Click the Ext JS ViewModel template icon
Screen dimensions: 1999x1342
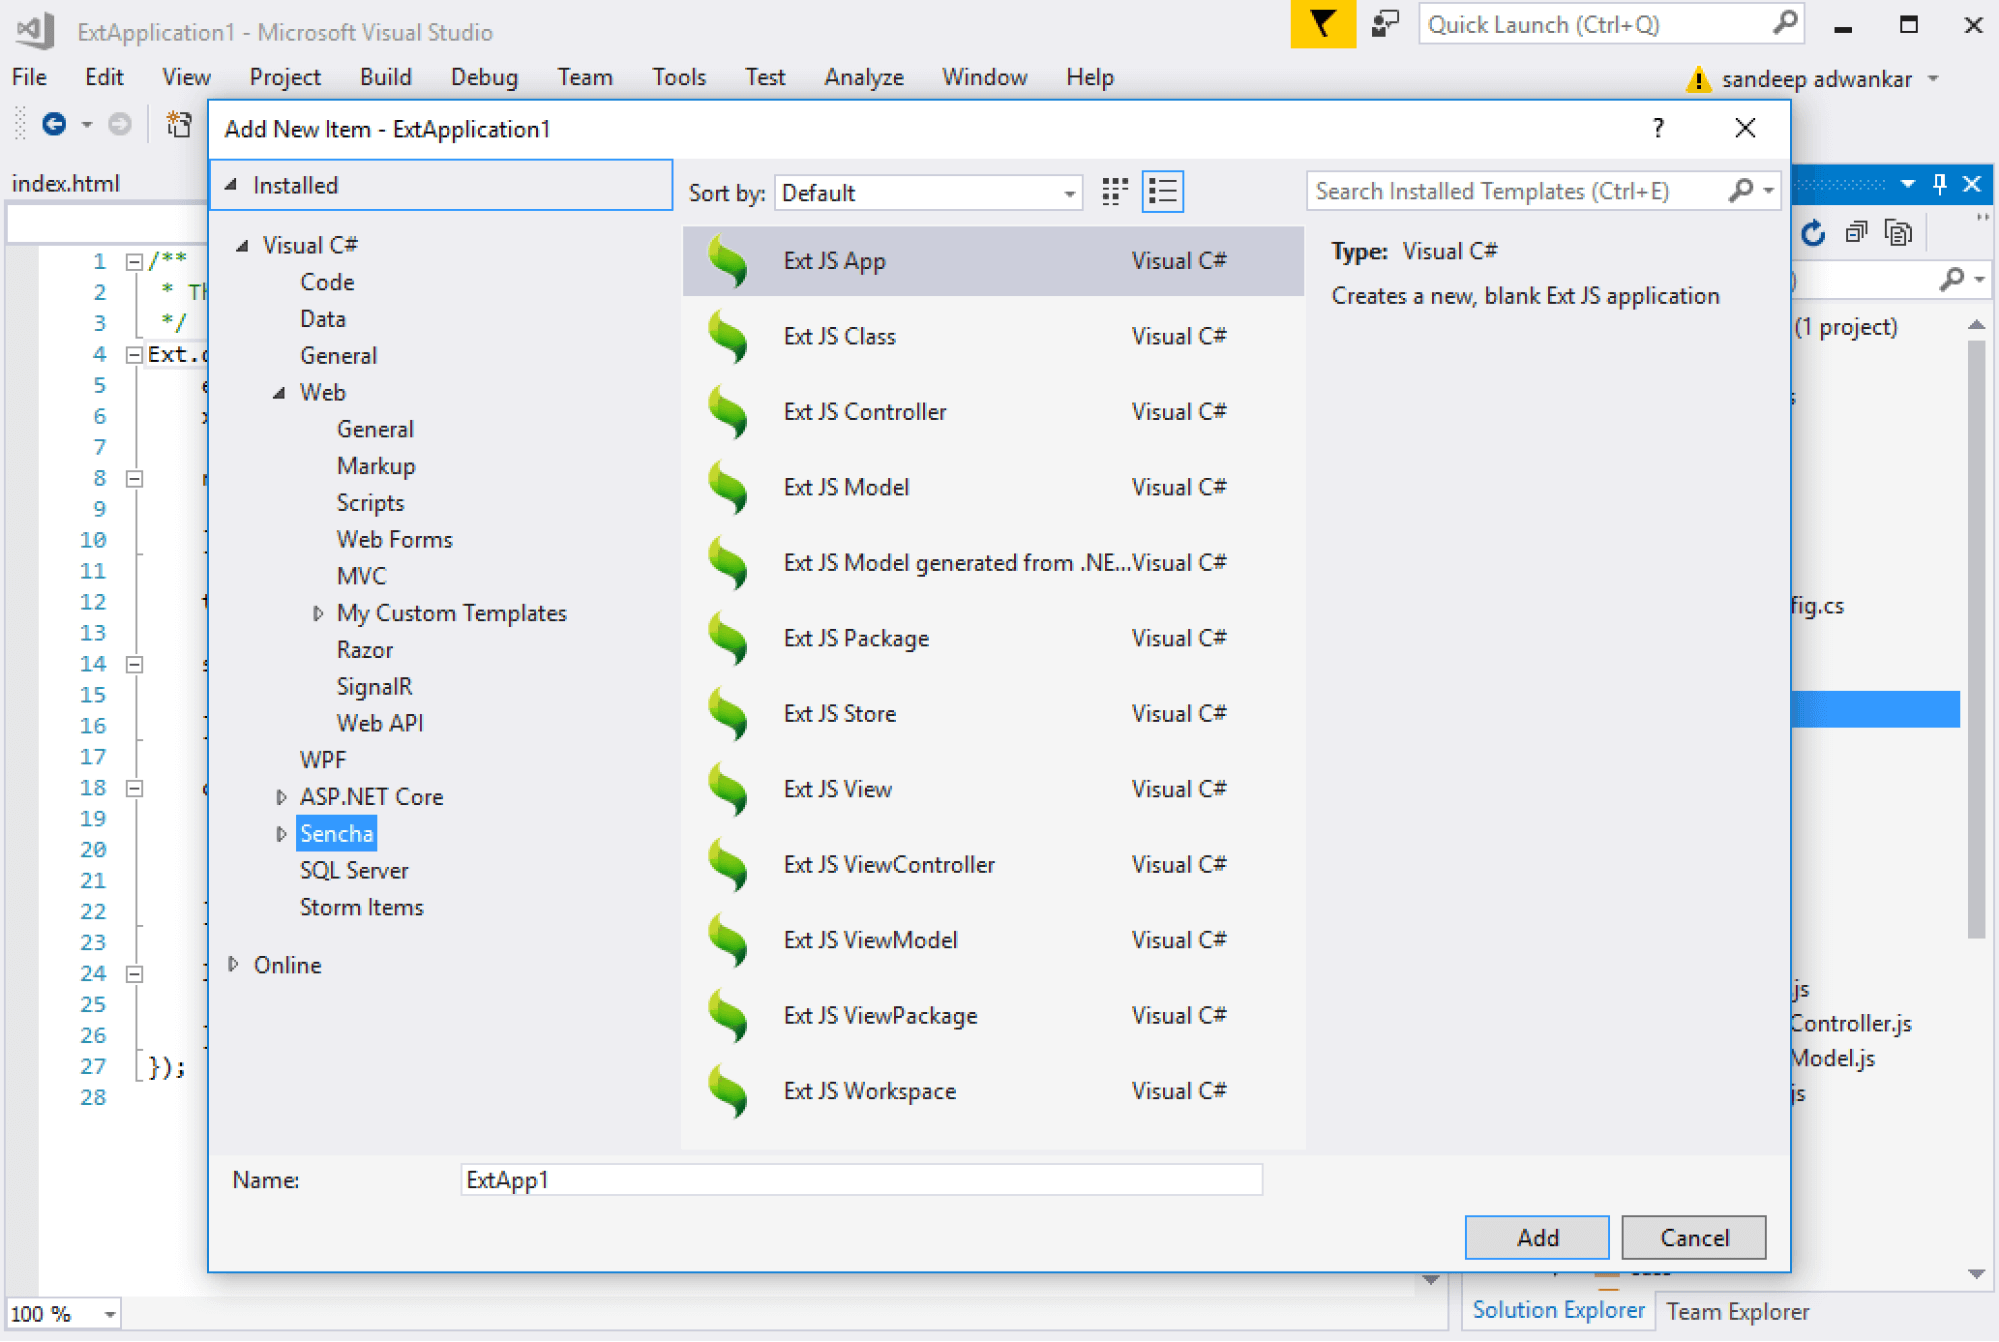click(728, 941)
